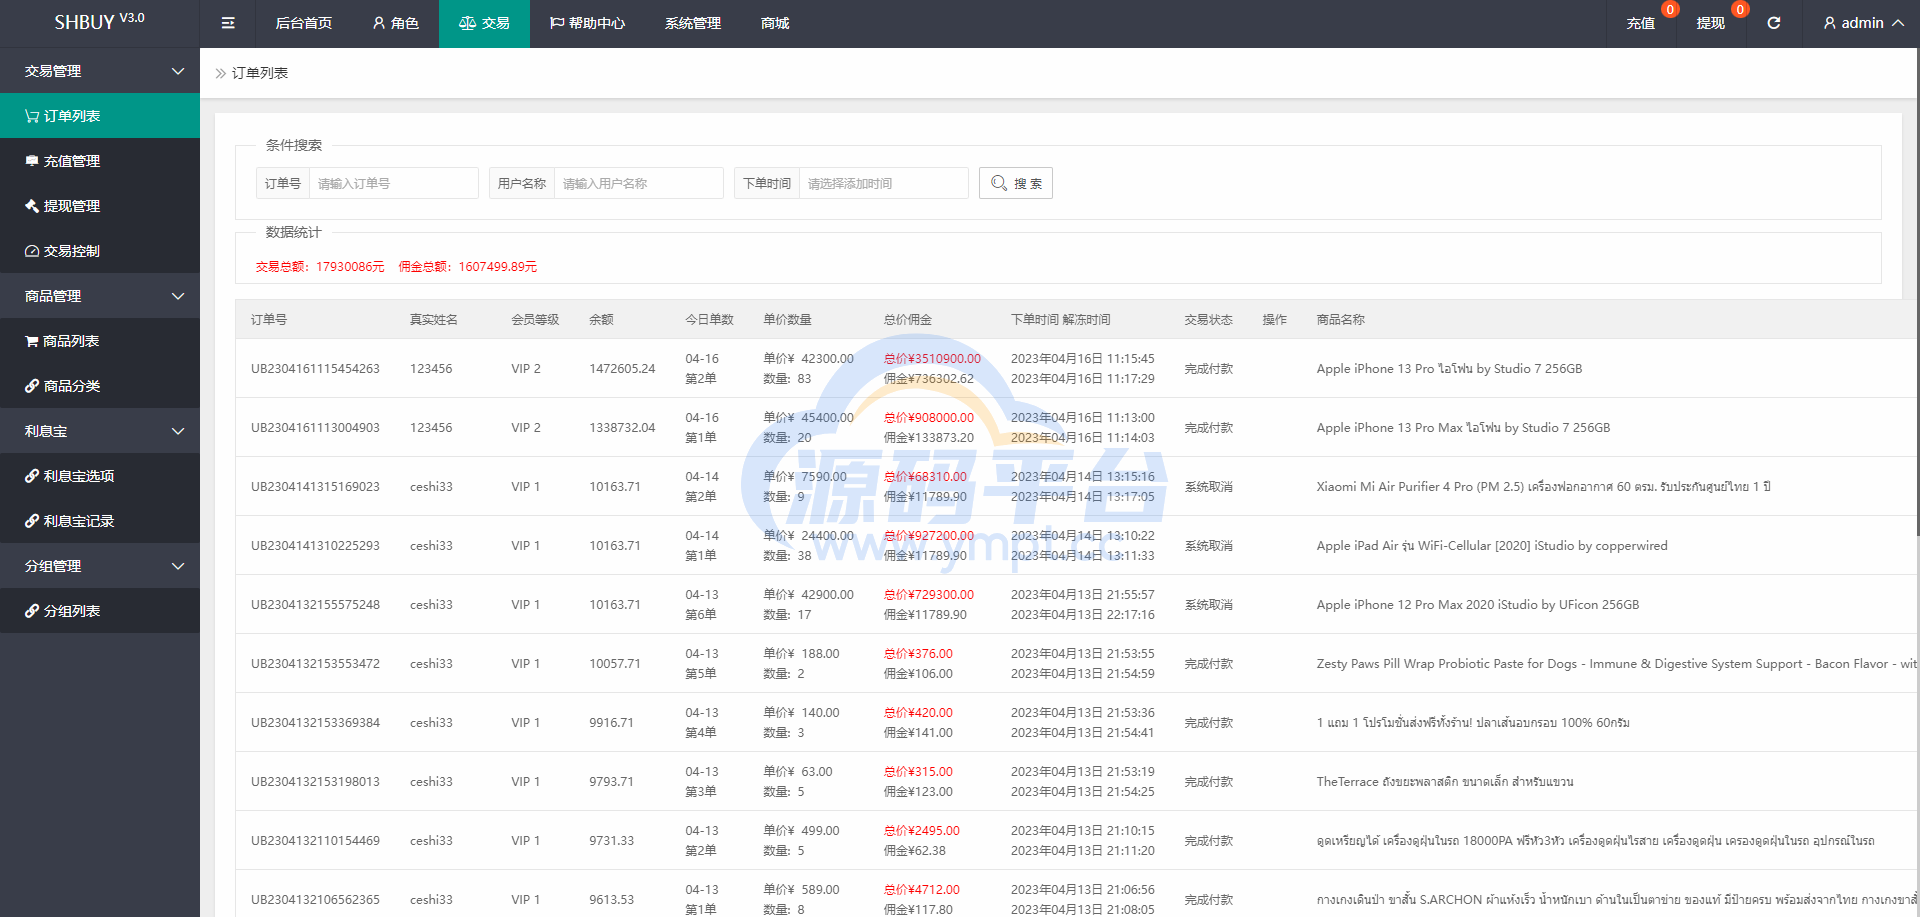Collapse the 分组管理 sidebar group
1920x917 pixels.
pyautogui.click(x=100, y=566)
